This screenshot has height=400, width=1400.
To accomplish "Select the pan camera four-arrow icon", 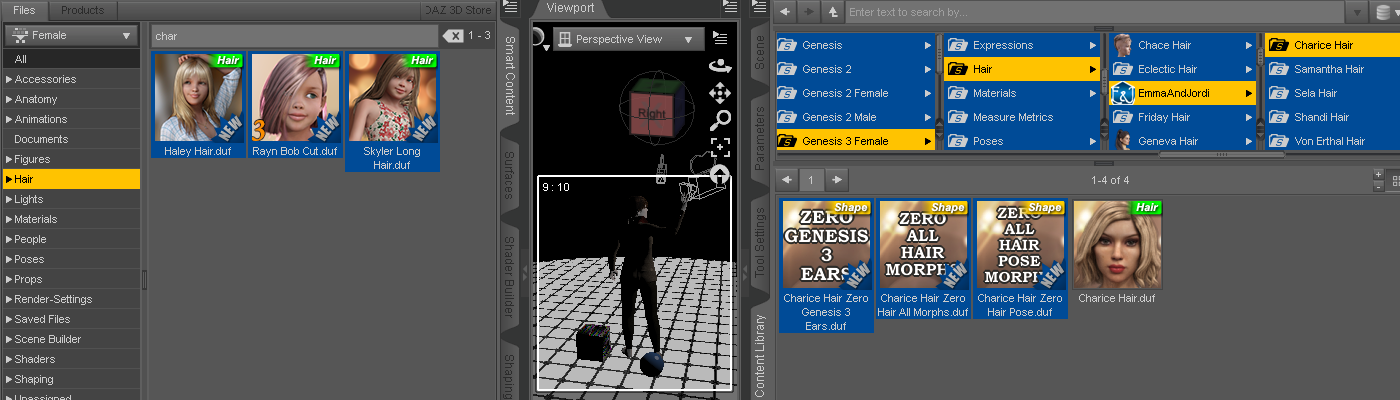I will pyautogui.click(x=719, y=94).
